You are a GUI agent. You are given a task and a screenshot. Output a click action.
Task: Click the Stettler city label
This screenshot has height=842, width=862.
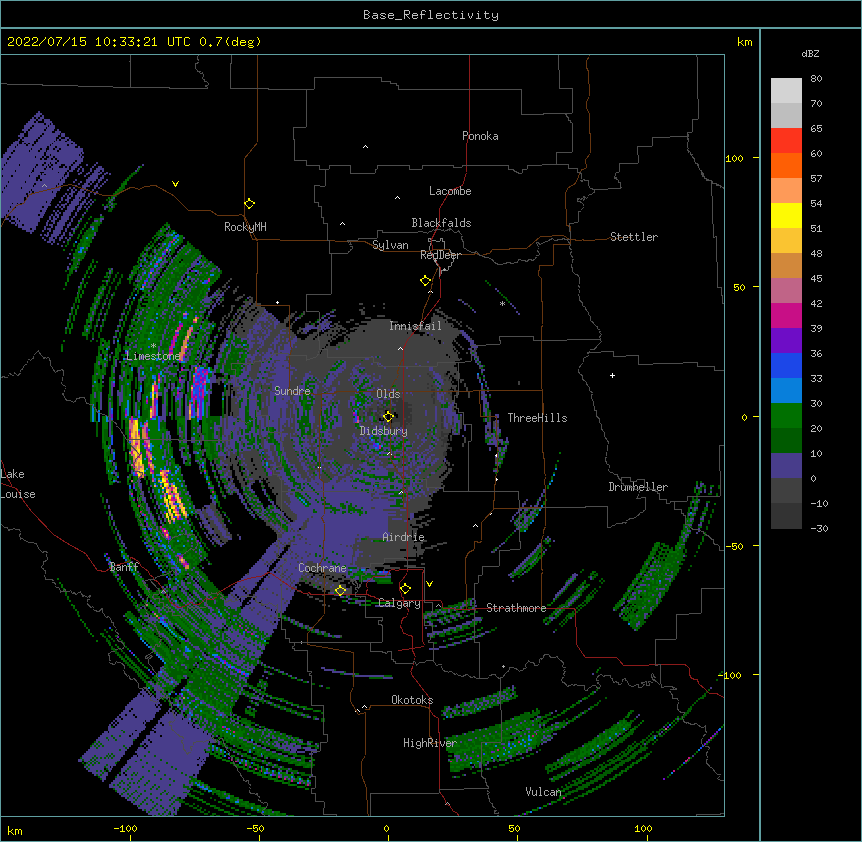point(634,237)
